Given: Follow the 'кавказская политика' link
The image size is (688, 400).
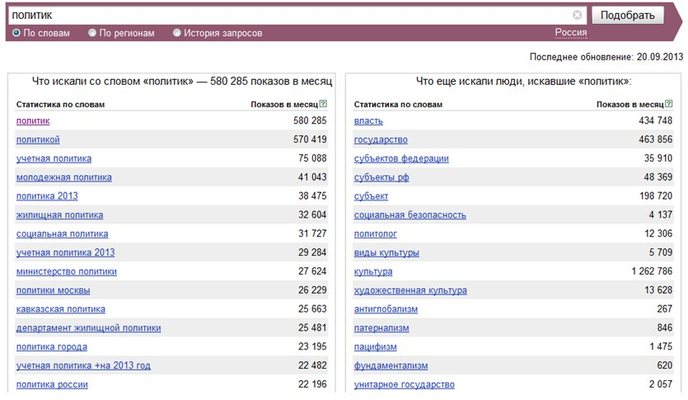Looking at the screenshot, I should [61, 309].
